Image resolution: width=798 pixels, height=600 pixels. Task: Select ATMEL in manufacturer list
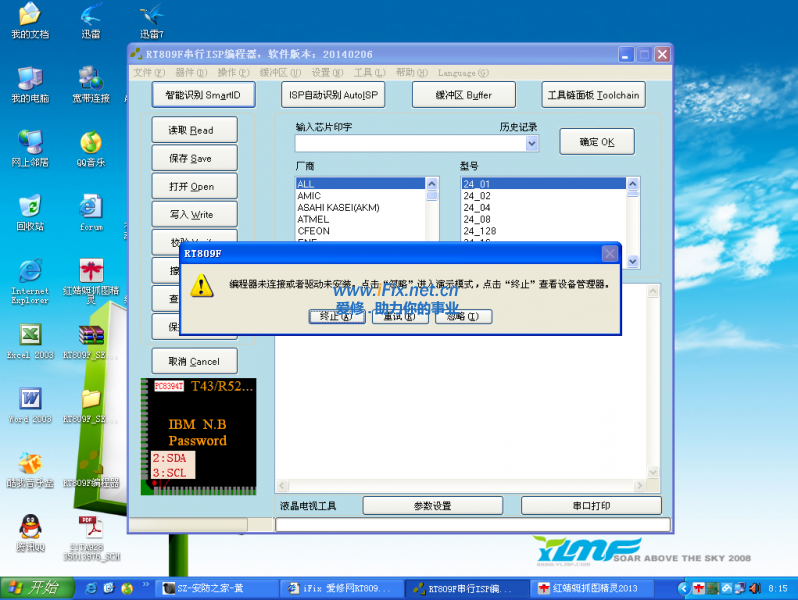click(x=313, y=219)
